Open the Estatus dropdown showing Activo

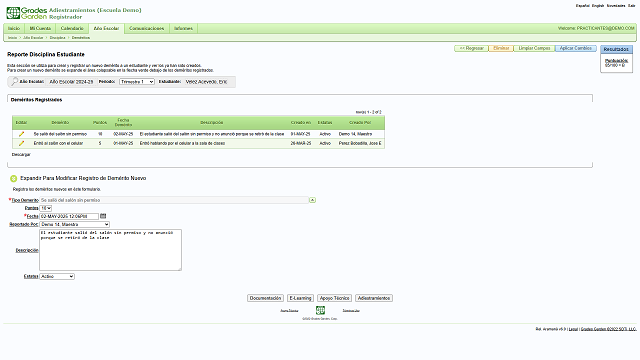click(57, 276)
